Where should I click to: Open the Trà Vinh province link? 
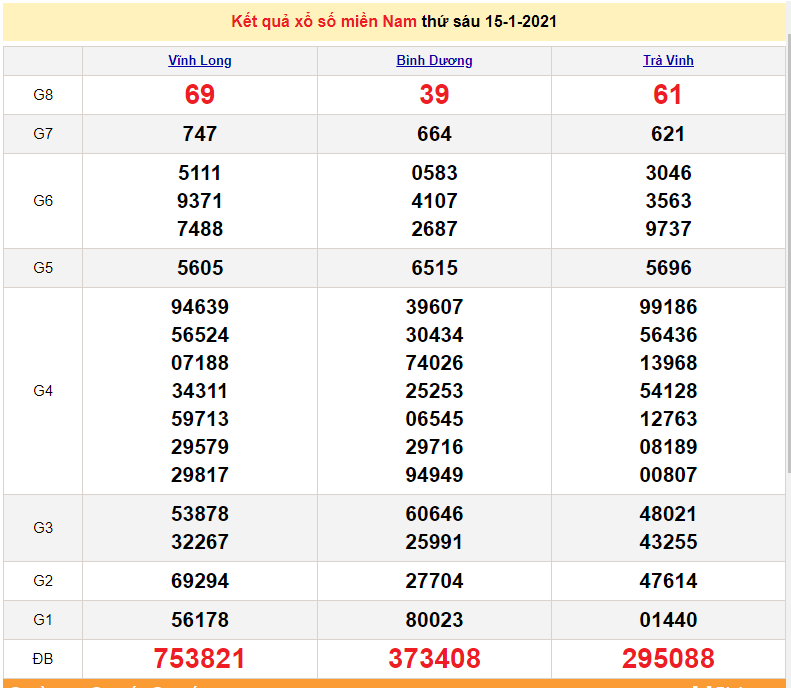[668, 60]
